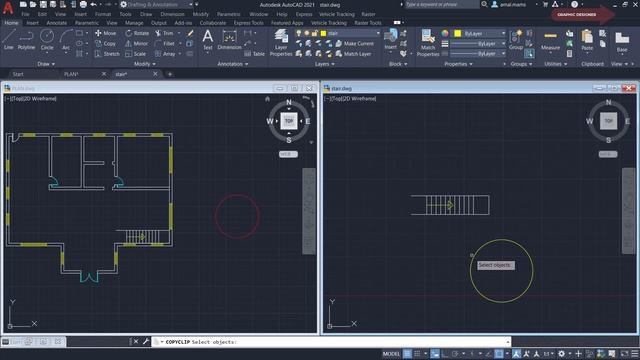This screenshot has height=360, width=640.
Task: Toggle MODEL space button in status bar
Action: pyautogui.click(x=391, y=354)
